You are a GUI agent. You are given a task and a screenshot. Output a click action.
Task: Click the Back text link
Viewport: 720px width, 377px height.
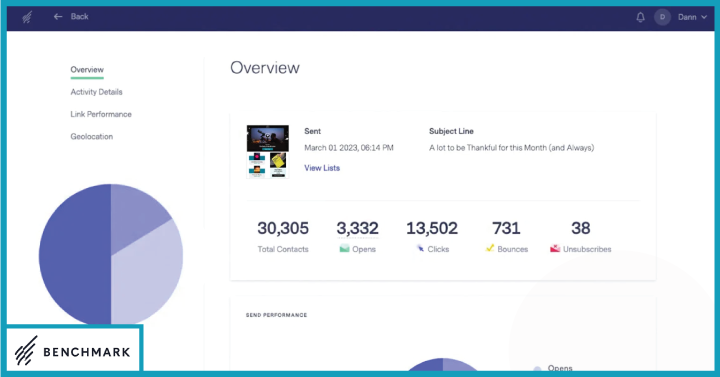coord(79,17)
